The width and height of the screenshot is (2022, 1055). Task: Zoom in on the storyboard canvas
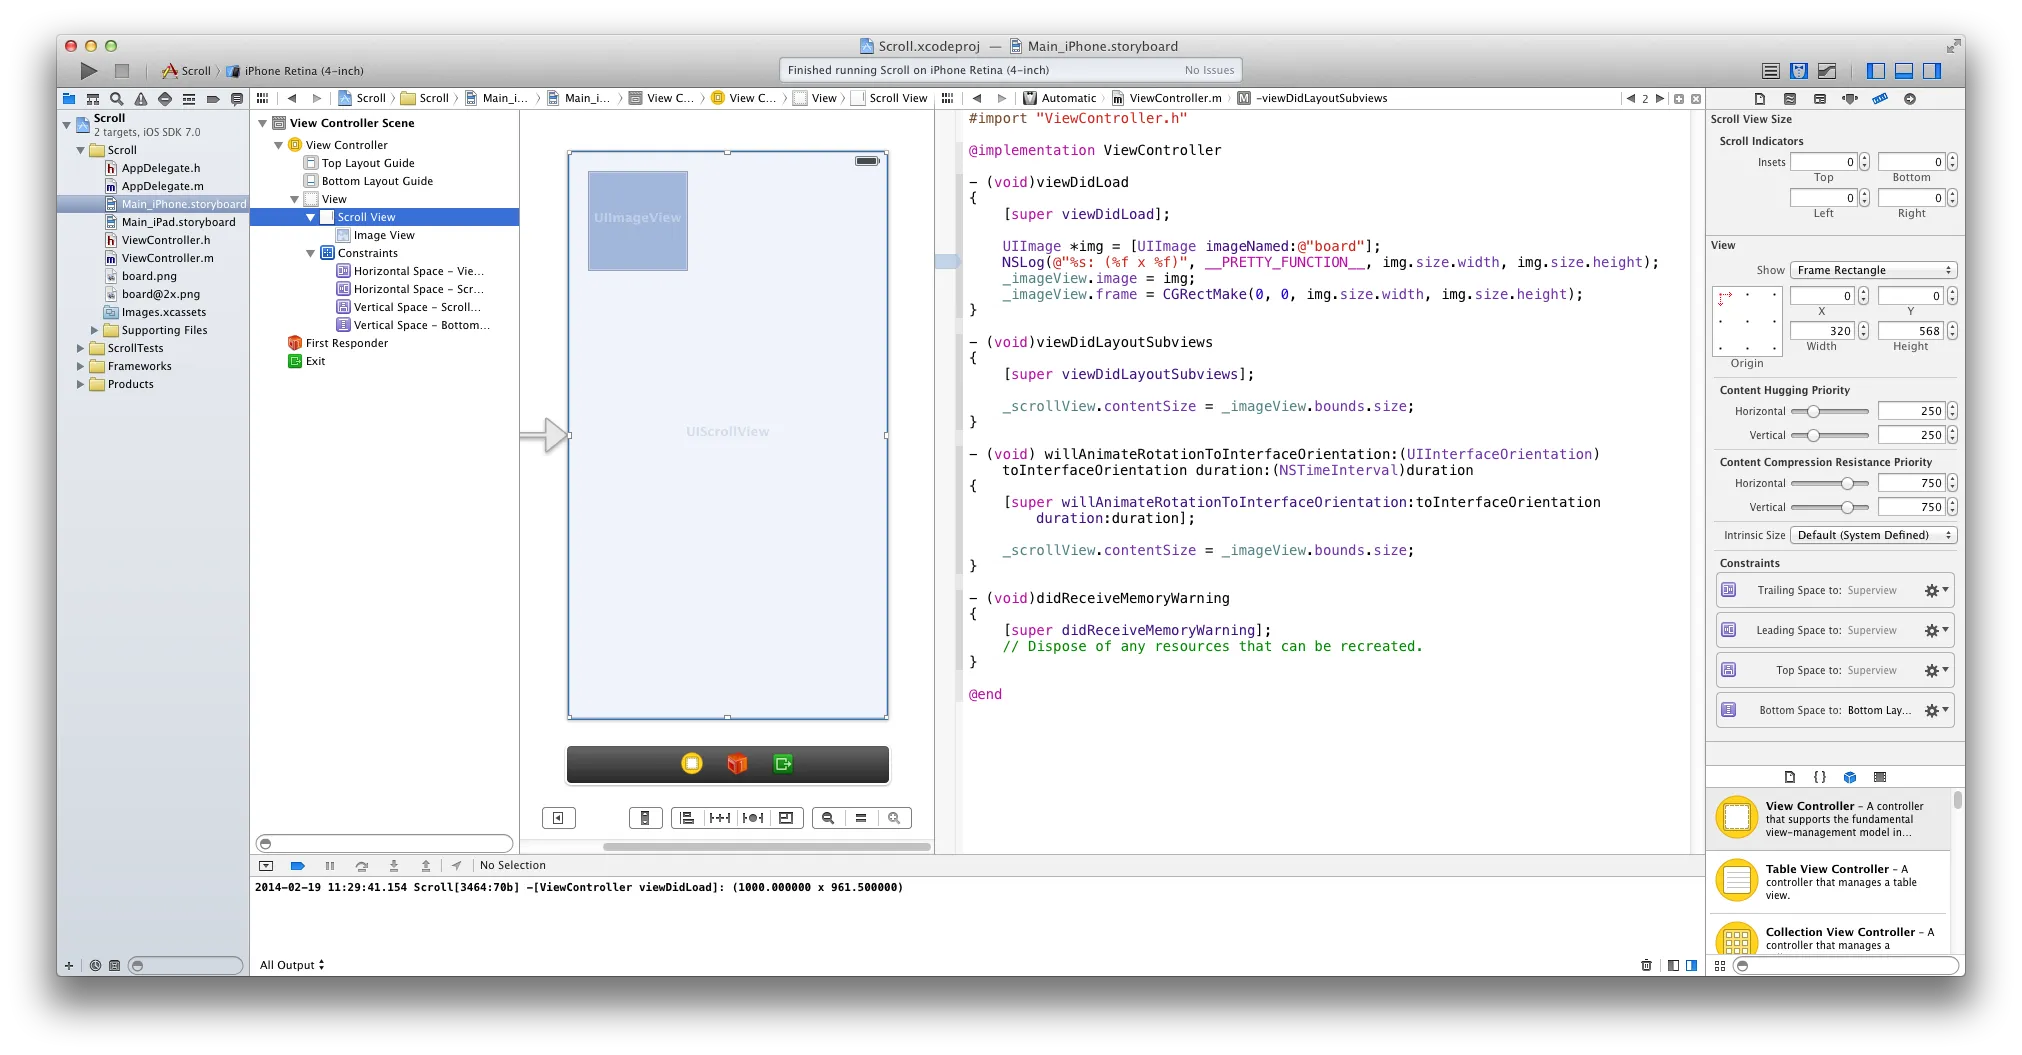894,818
